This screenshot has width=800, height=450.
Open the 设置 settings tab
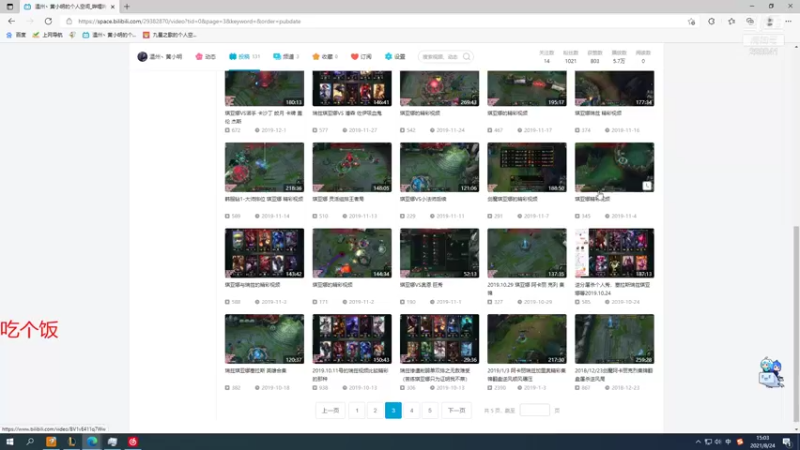pyautogui.click(x=395, y=57)
